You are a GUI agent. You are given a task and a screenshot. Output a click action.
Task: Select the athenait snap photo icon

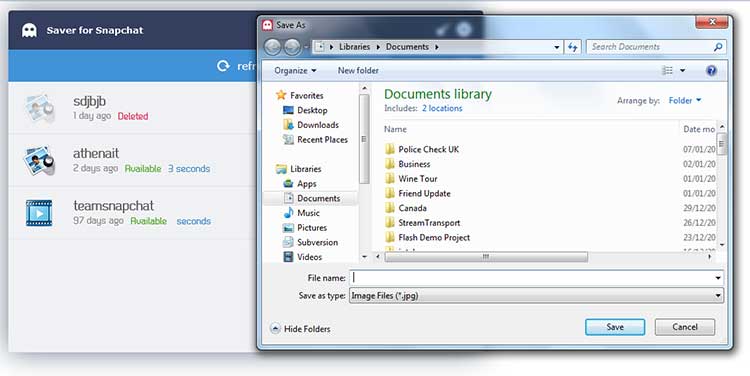(x=39, y=161)
